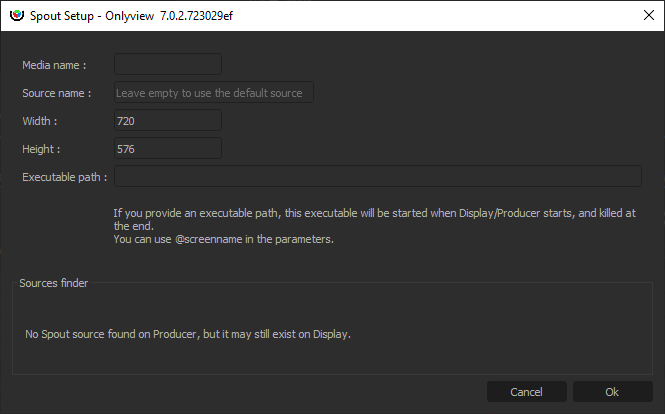Focus the Media name input field

coord(167,64)
